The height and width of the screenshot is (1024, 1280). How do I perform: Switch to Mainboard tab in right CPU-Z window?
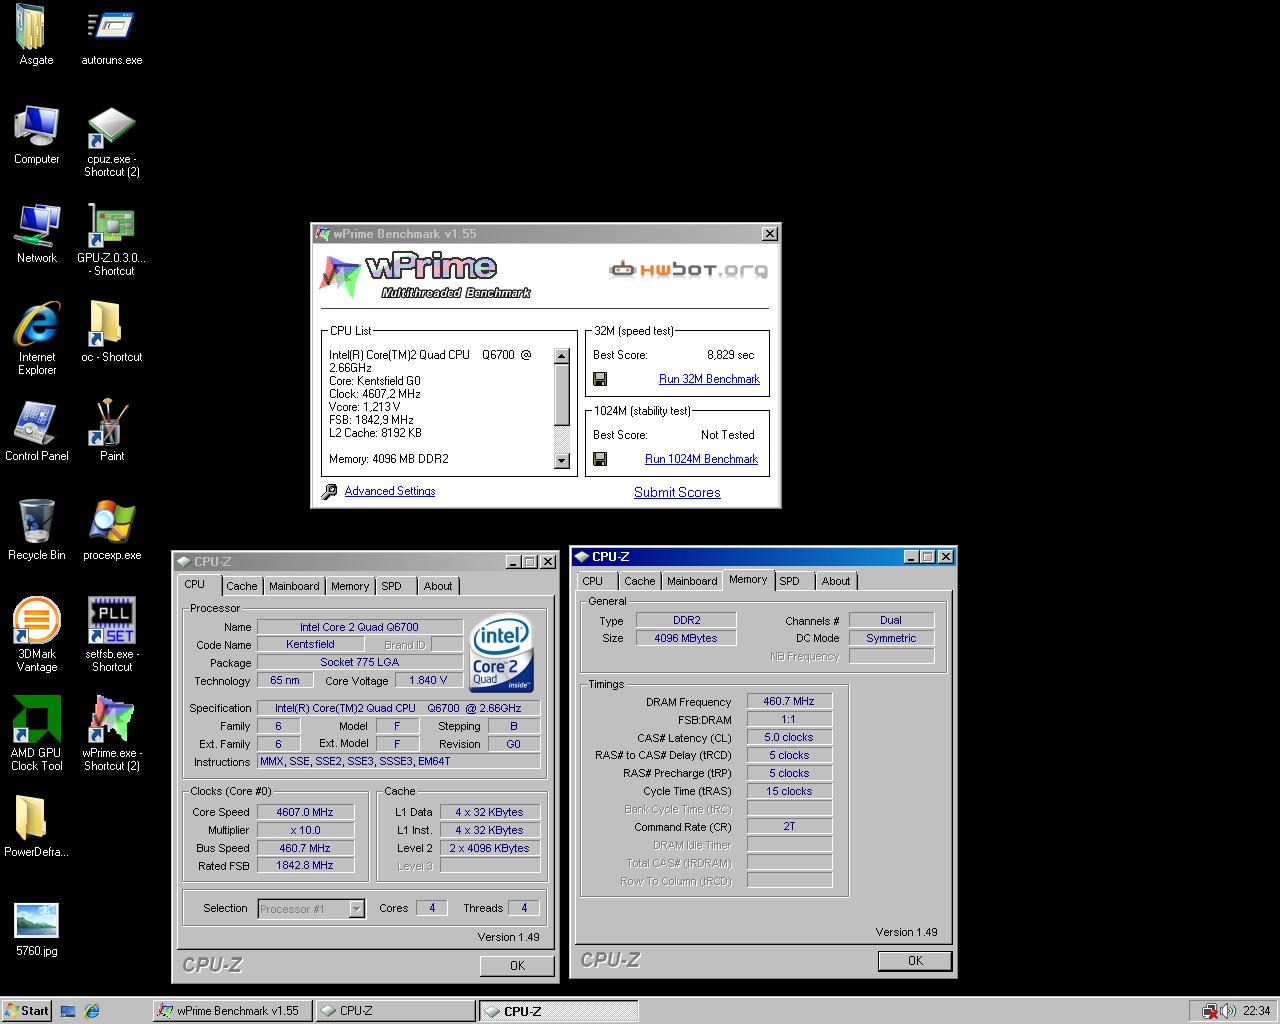(x=692, y=581)
